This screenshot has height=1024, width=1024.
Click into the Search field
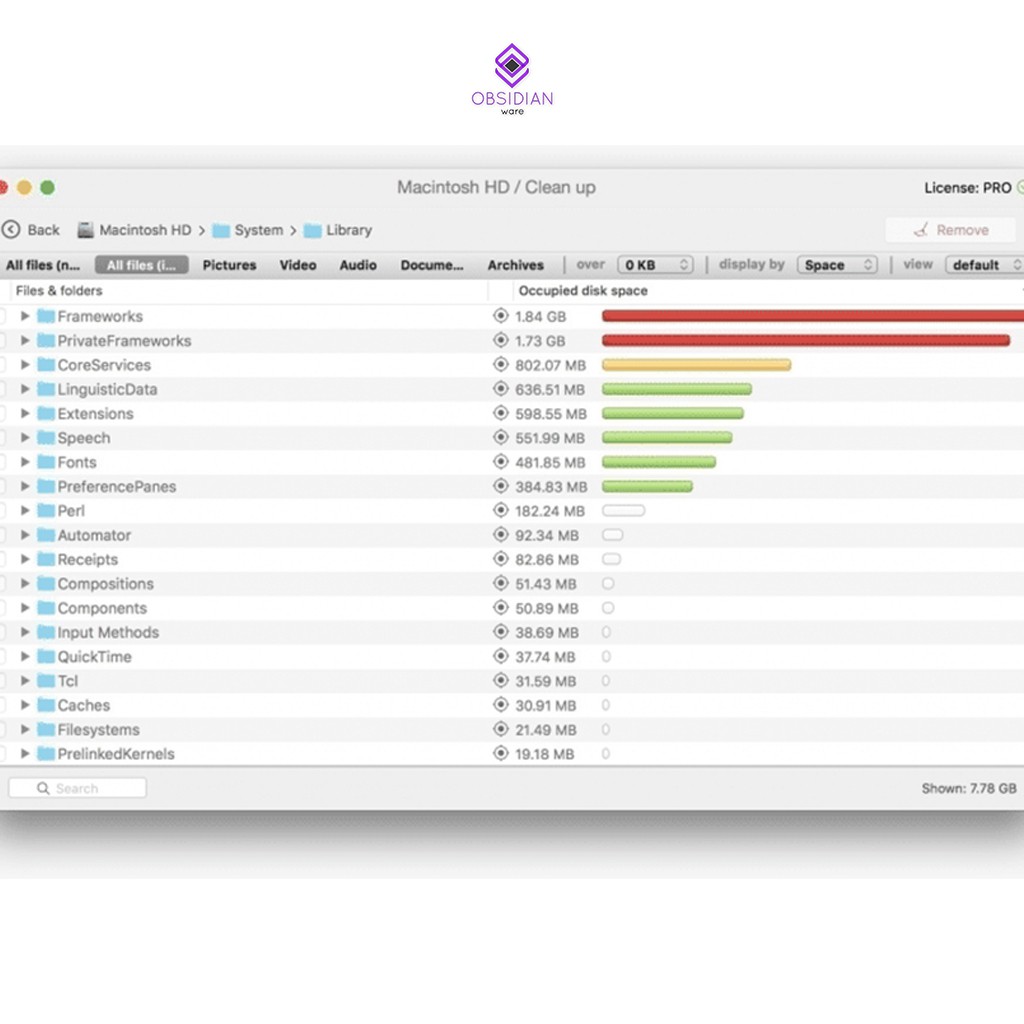78,788
